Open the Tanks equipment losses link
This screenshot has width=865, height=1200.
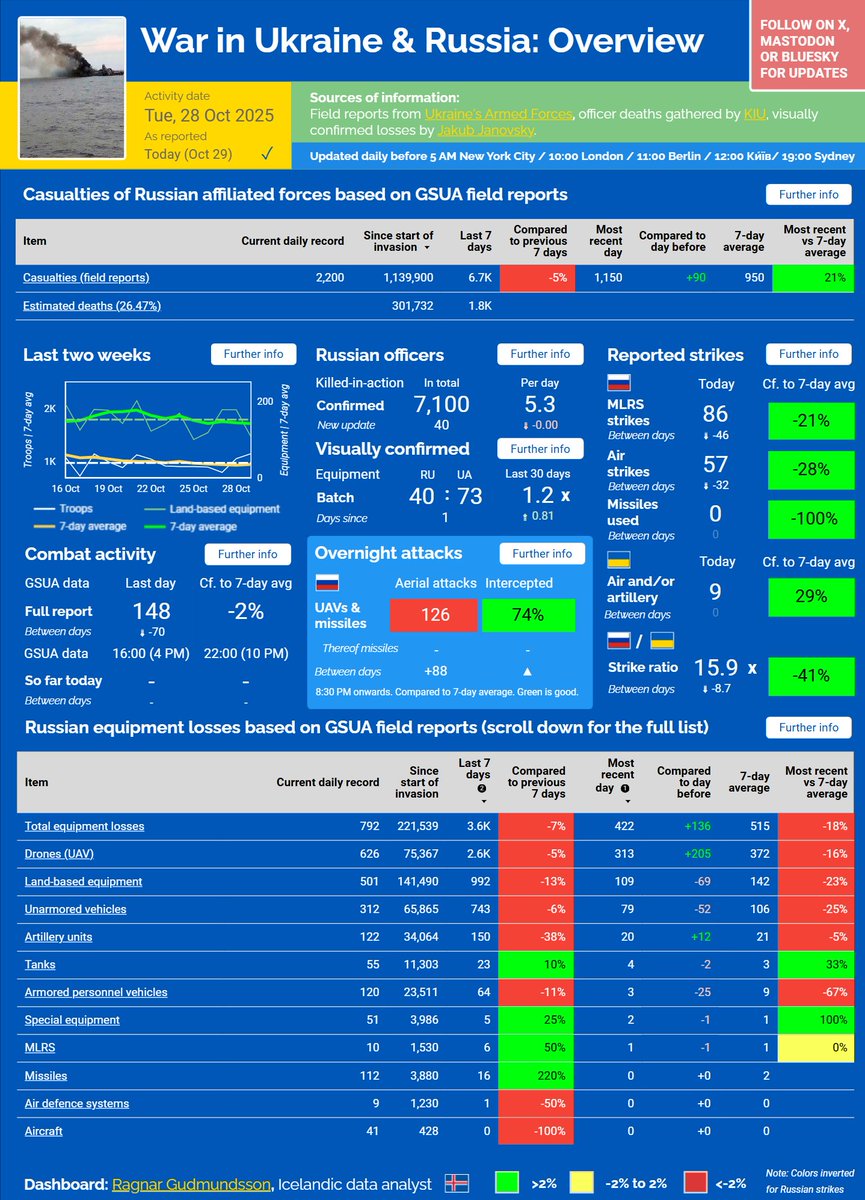tap(40, 964)
